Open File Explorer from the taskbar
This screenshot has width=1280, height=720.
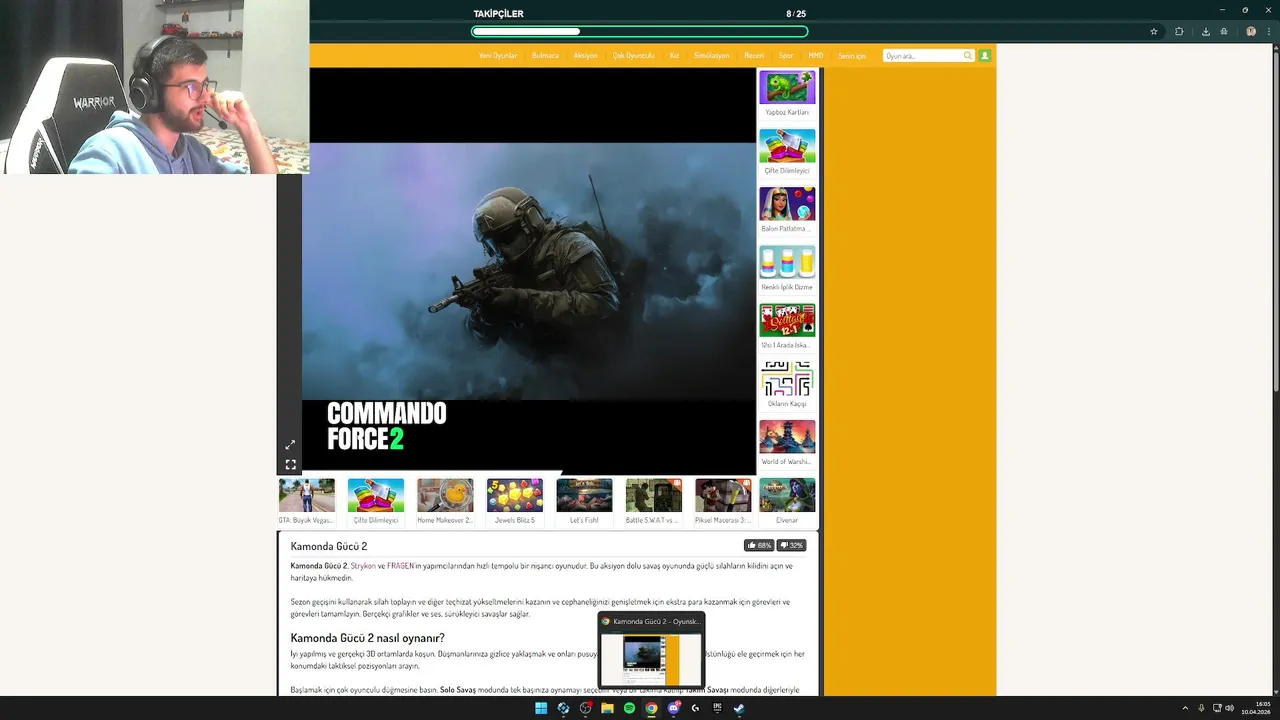coord(607,708)
